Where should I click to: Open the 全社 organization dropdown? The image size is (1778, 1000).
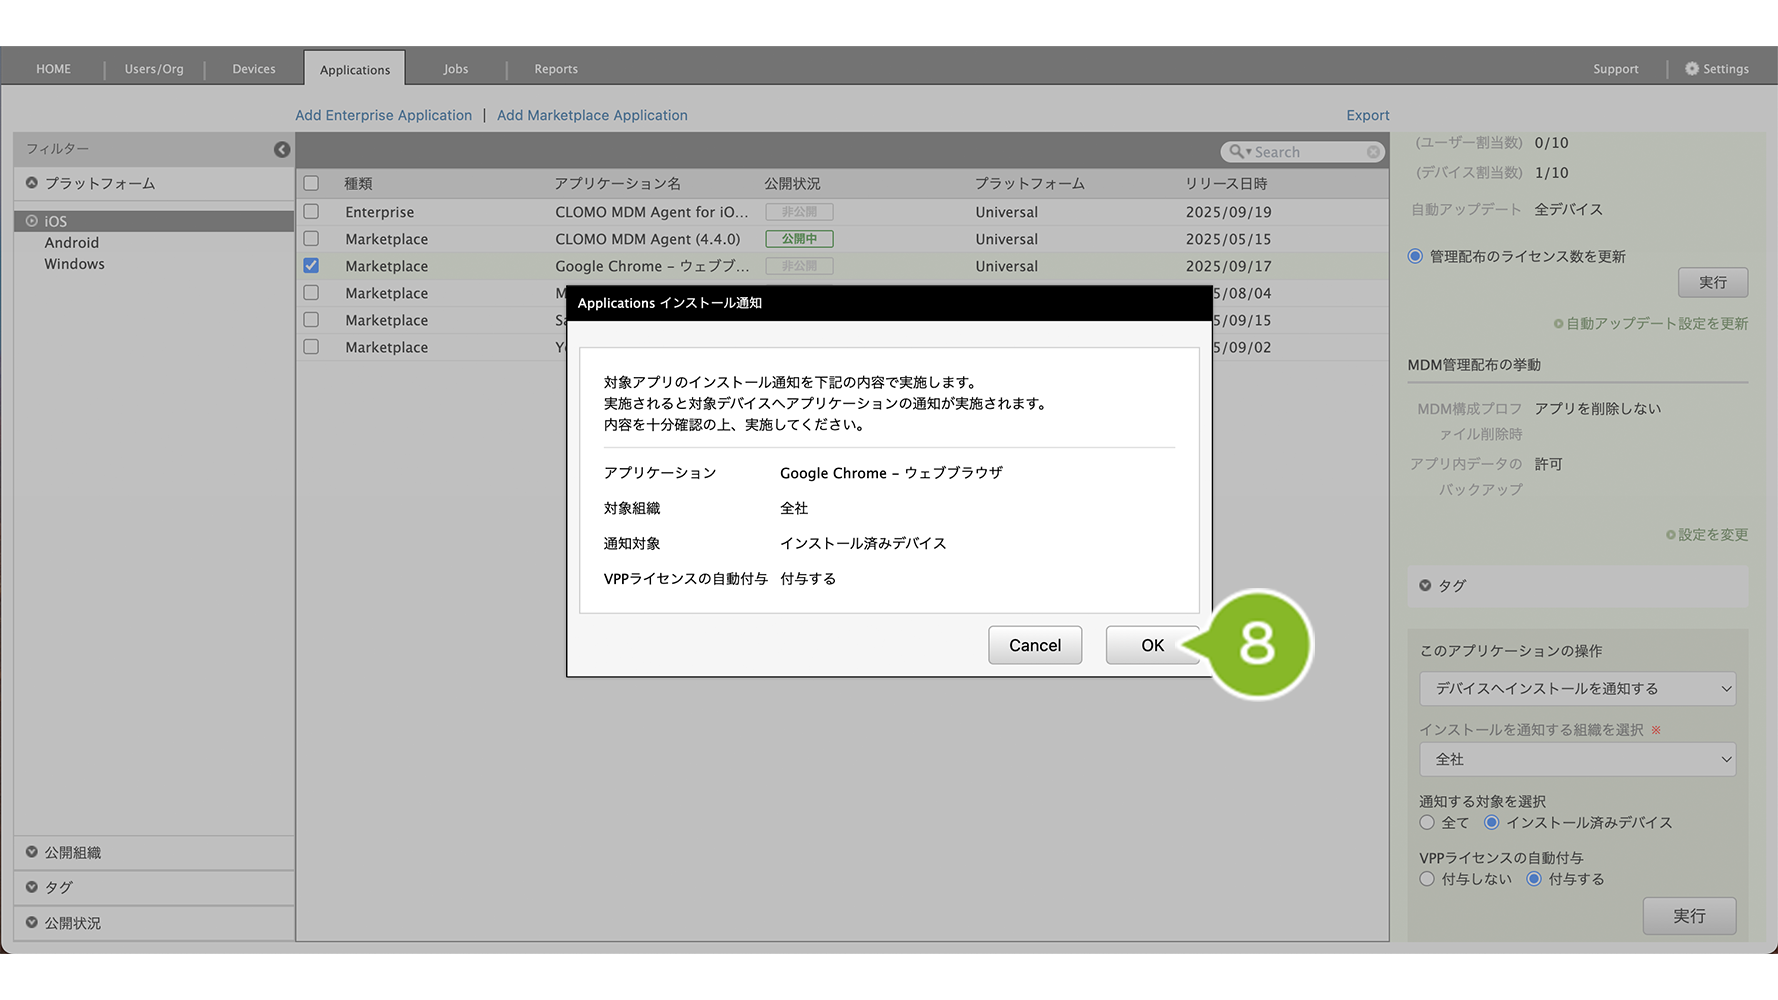tap(1577, 759)
